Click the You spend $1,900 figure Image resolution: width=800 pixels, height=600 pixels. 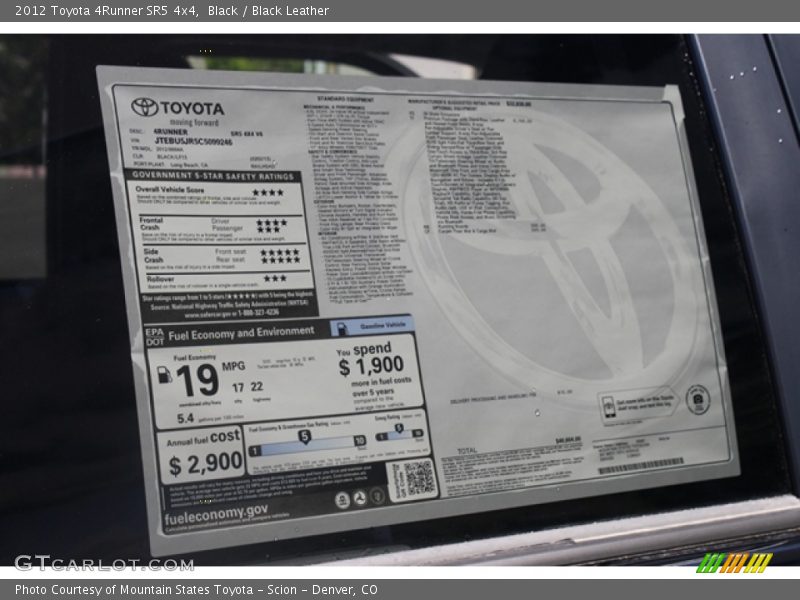(370, 361)
